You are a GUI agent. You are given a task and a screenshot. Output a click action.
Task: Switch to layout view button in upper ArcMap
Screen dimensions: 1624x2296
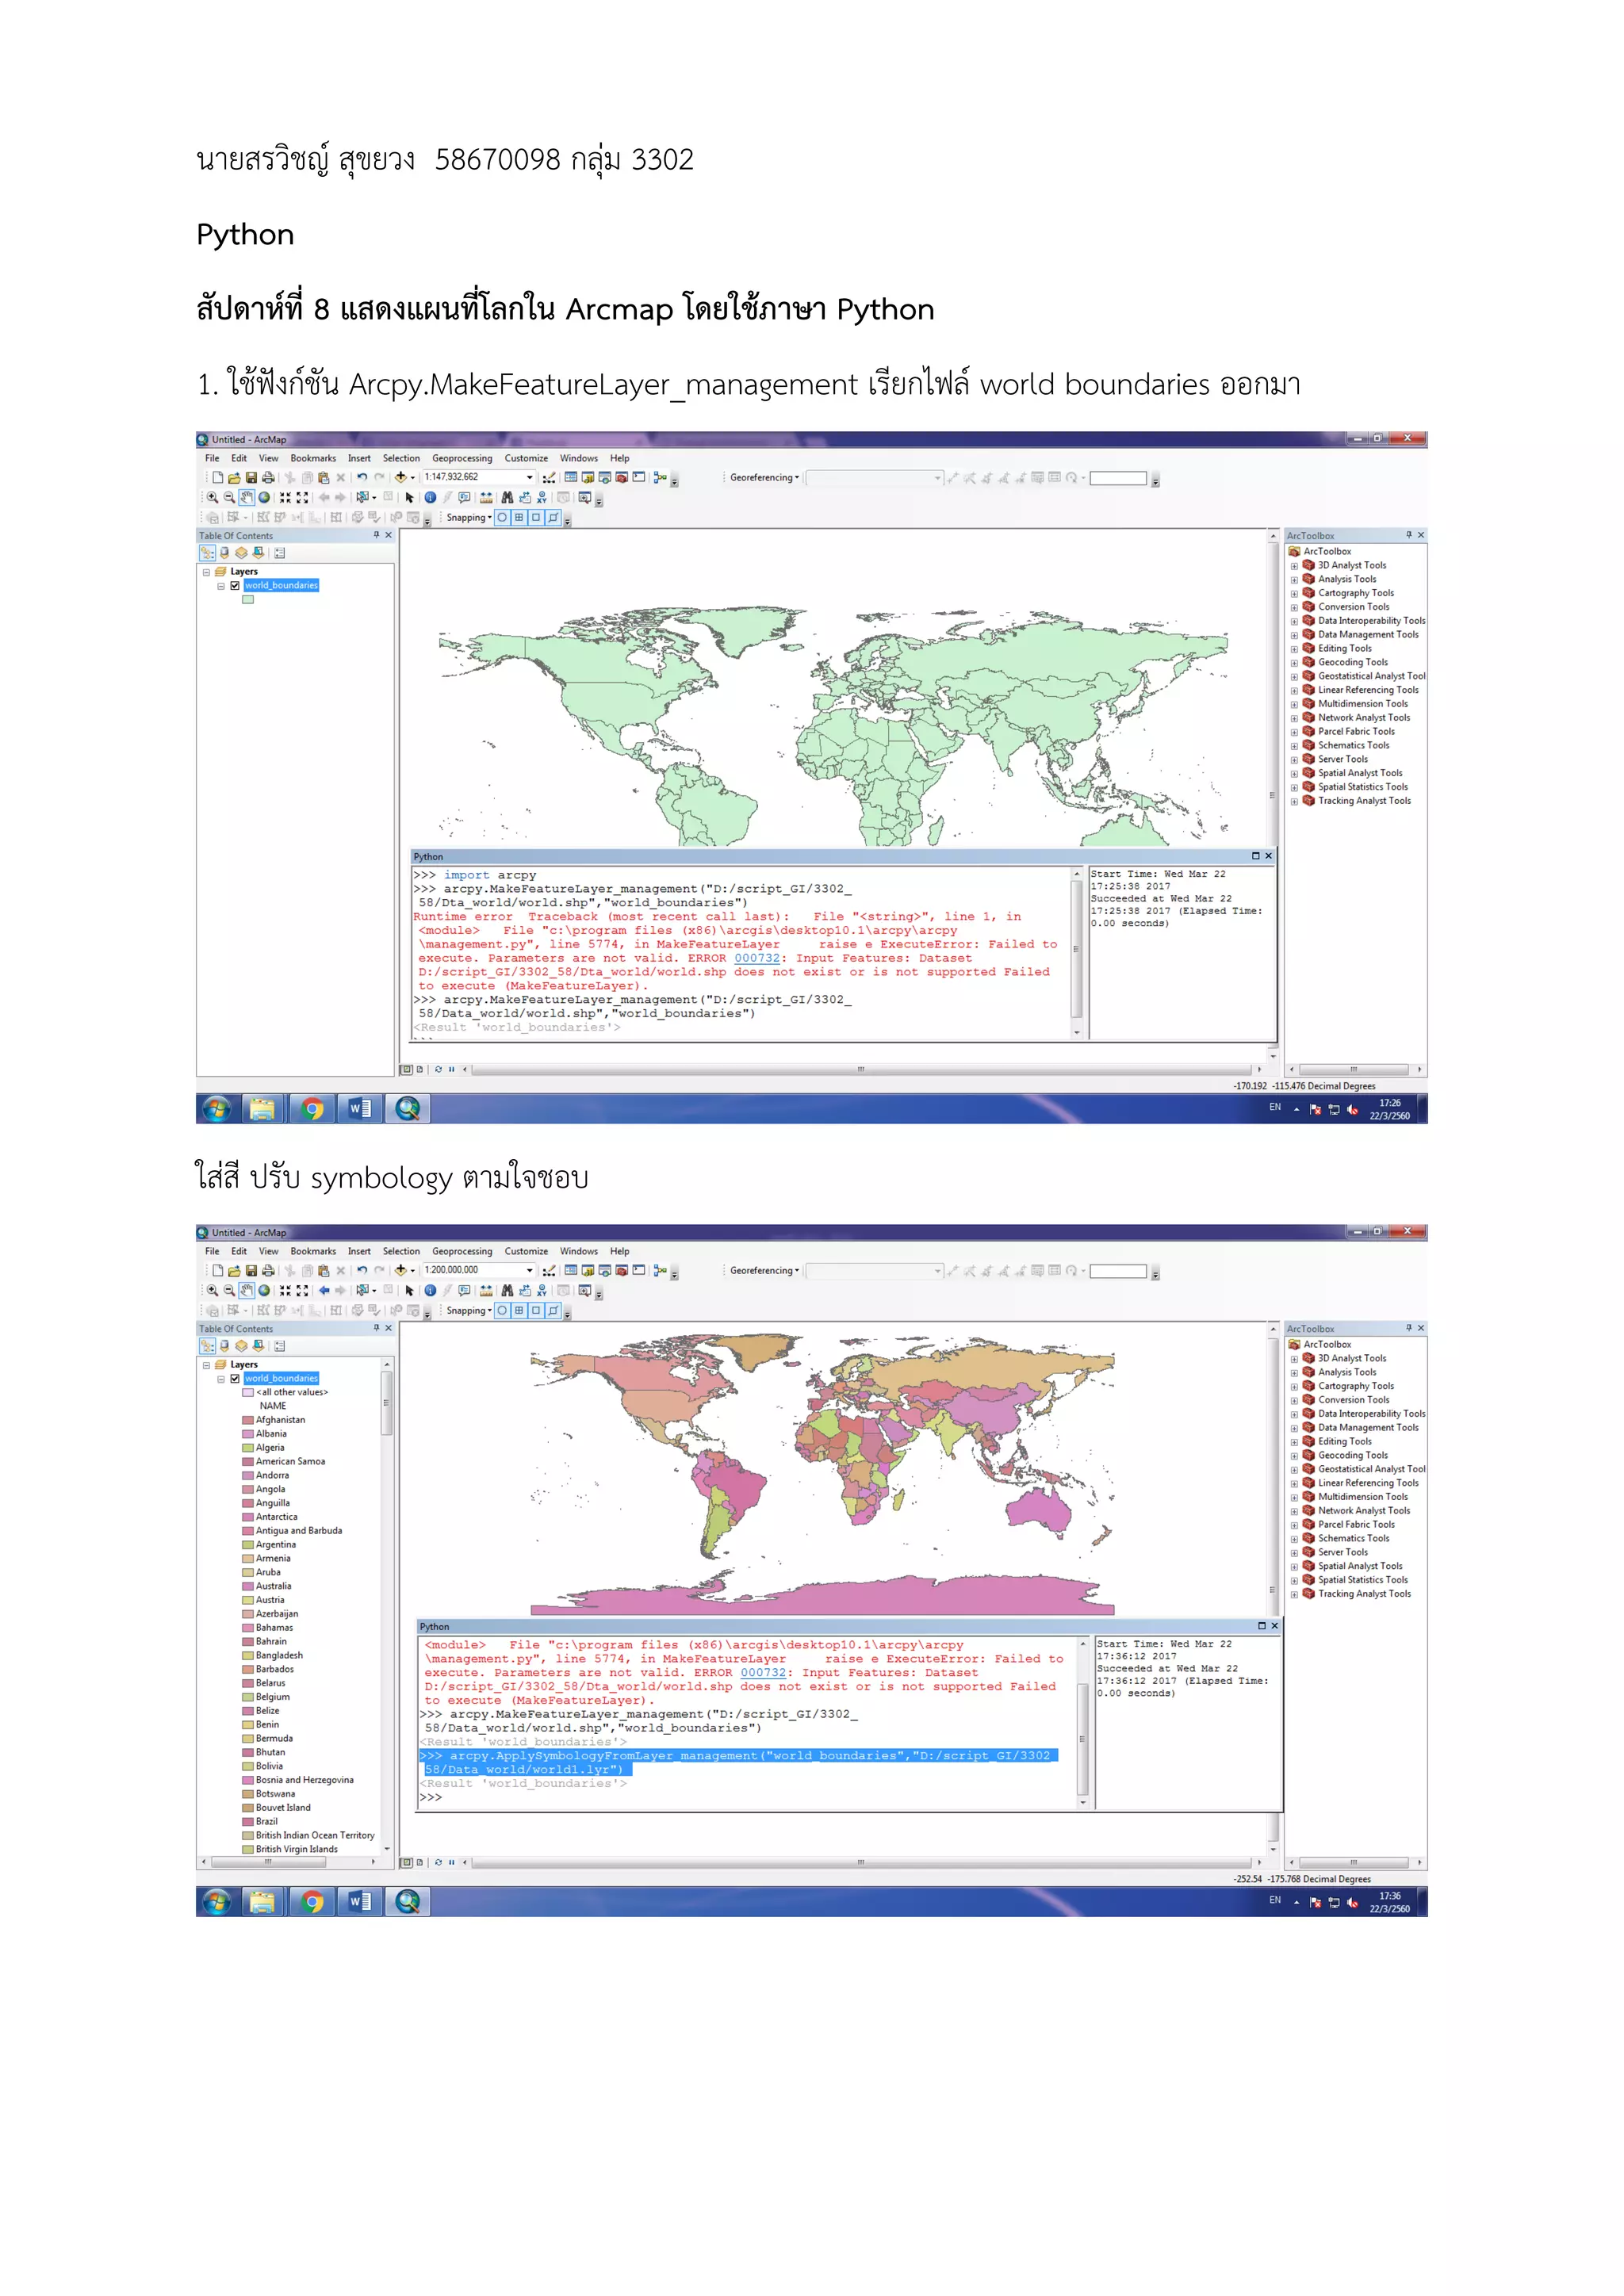[x=419, y=1069]
